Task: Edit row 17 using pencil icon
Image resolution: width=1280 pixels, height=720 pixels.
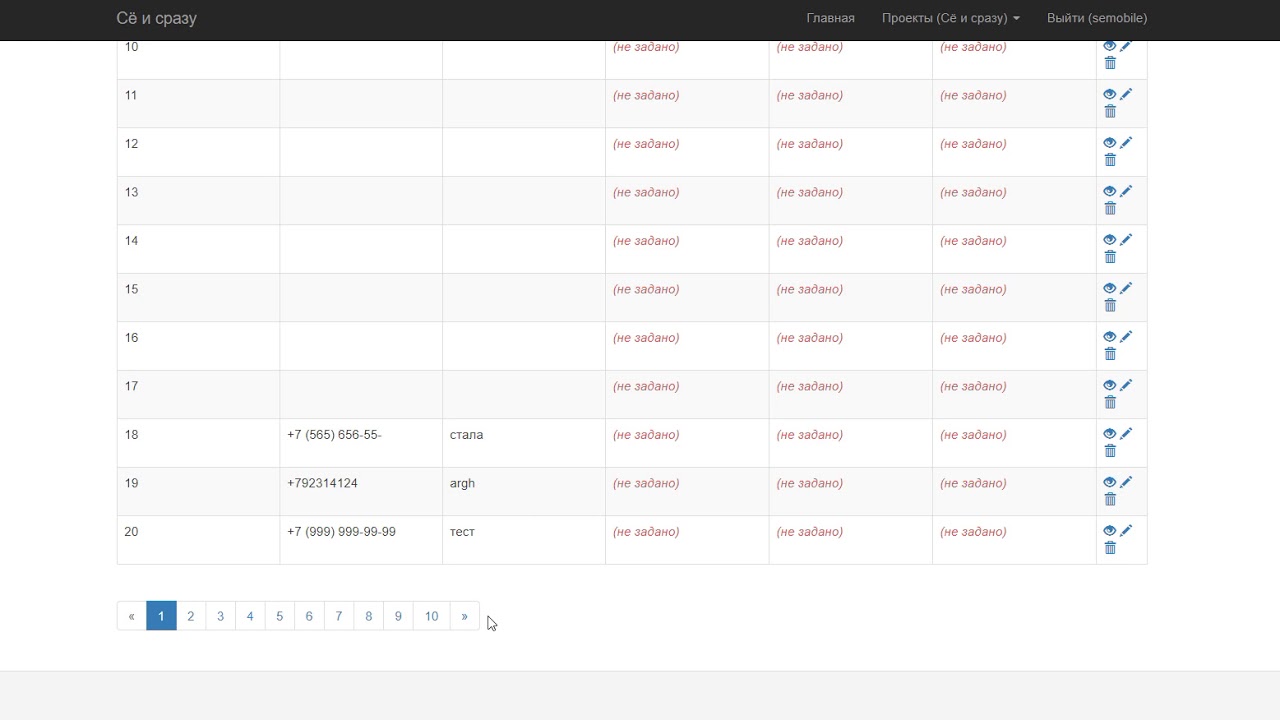Action: [1126, 385]
